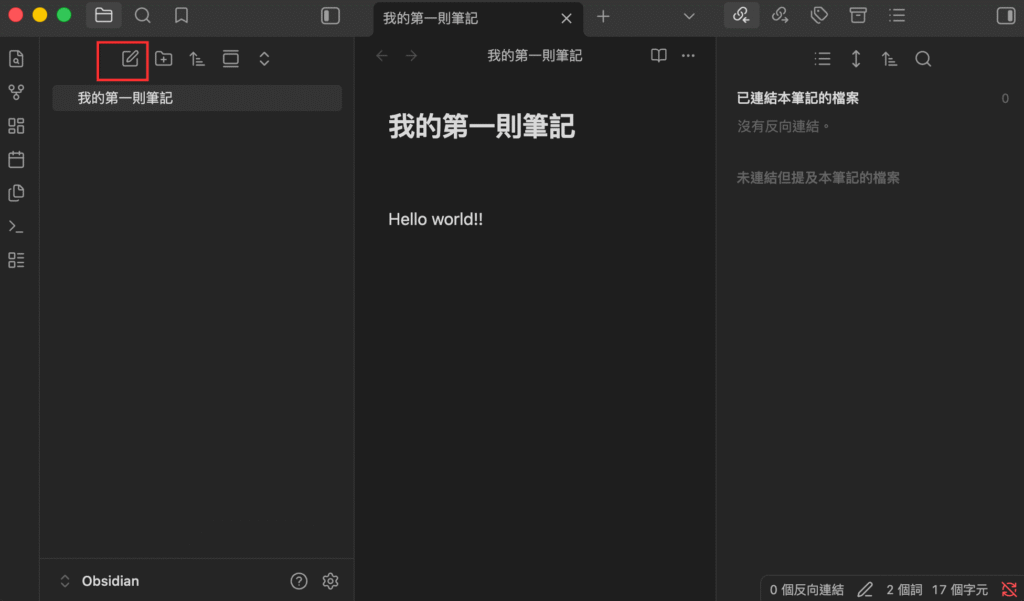1024x601 pixels.
Task: Expand 未連結但提及本筆記的檔案 section
Action: click(x=818, y=178)
